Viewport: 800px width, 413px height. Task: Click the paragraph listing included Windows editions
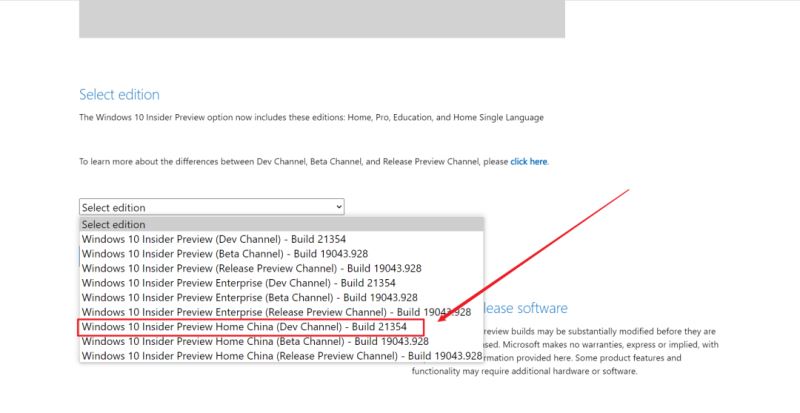pyautogui.click(x=311, y=118)
